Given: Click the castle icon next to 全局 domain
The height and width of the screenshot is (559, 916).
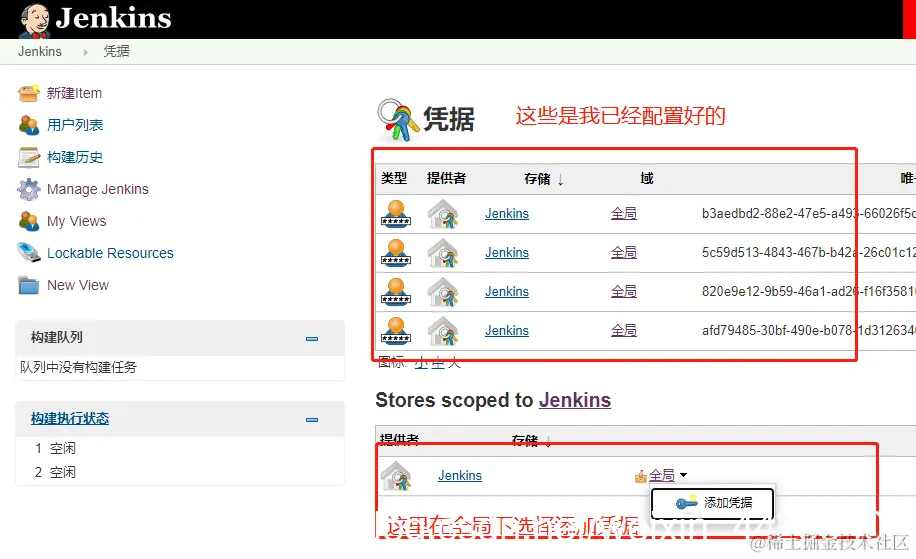Looking at the screenshot, I should pyautogui.click(x=641, y=477).
